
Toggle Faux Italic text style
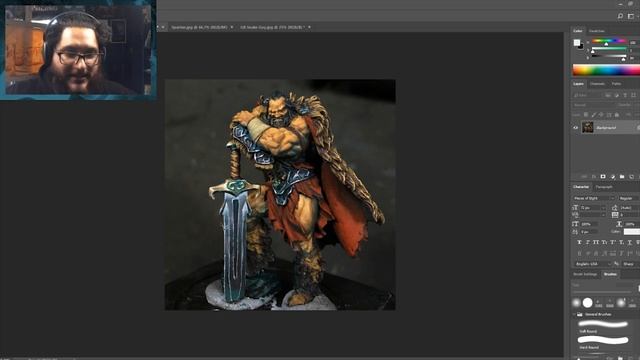pyautogui.click(x=588, y=242)
